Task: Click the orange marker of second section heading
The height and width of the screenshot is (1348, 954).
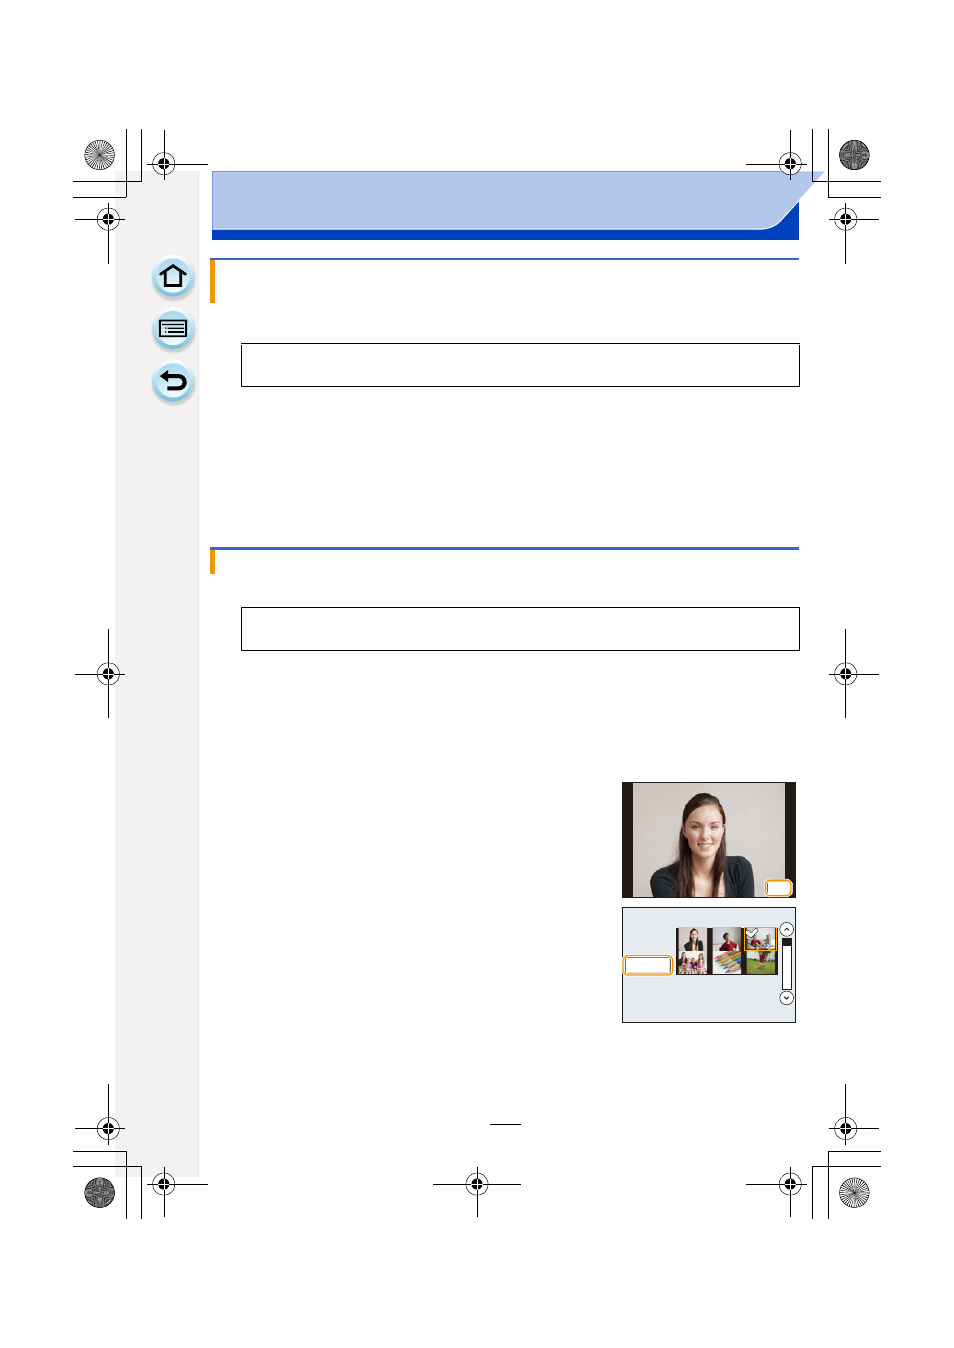Action: (x=212, y=561)
